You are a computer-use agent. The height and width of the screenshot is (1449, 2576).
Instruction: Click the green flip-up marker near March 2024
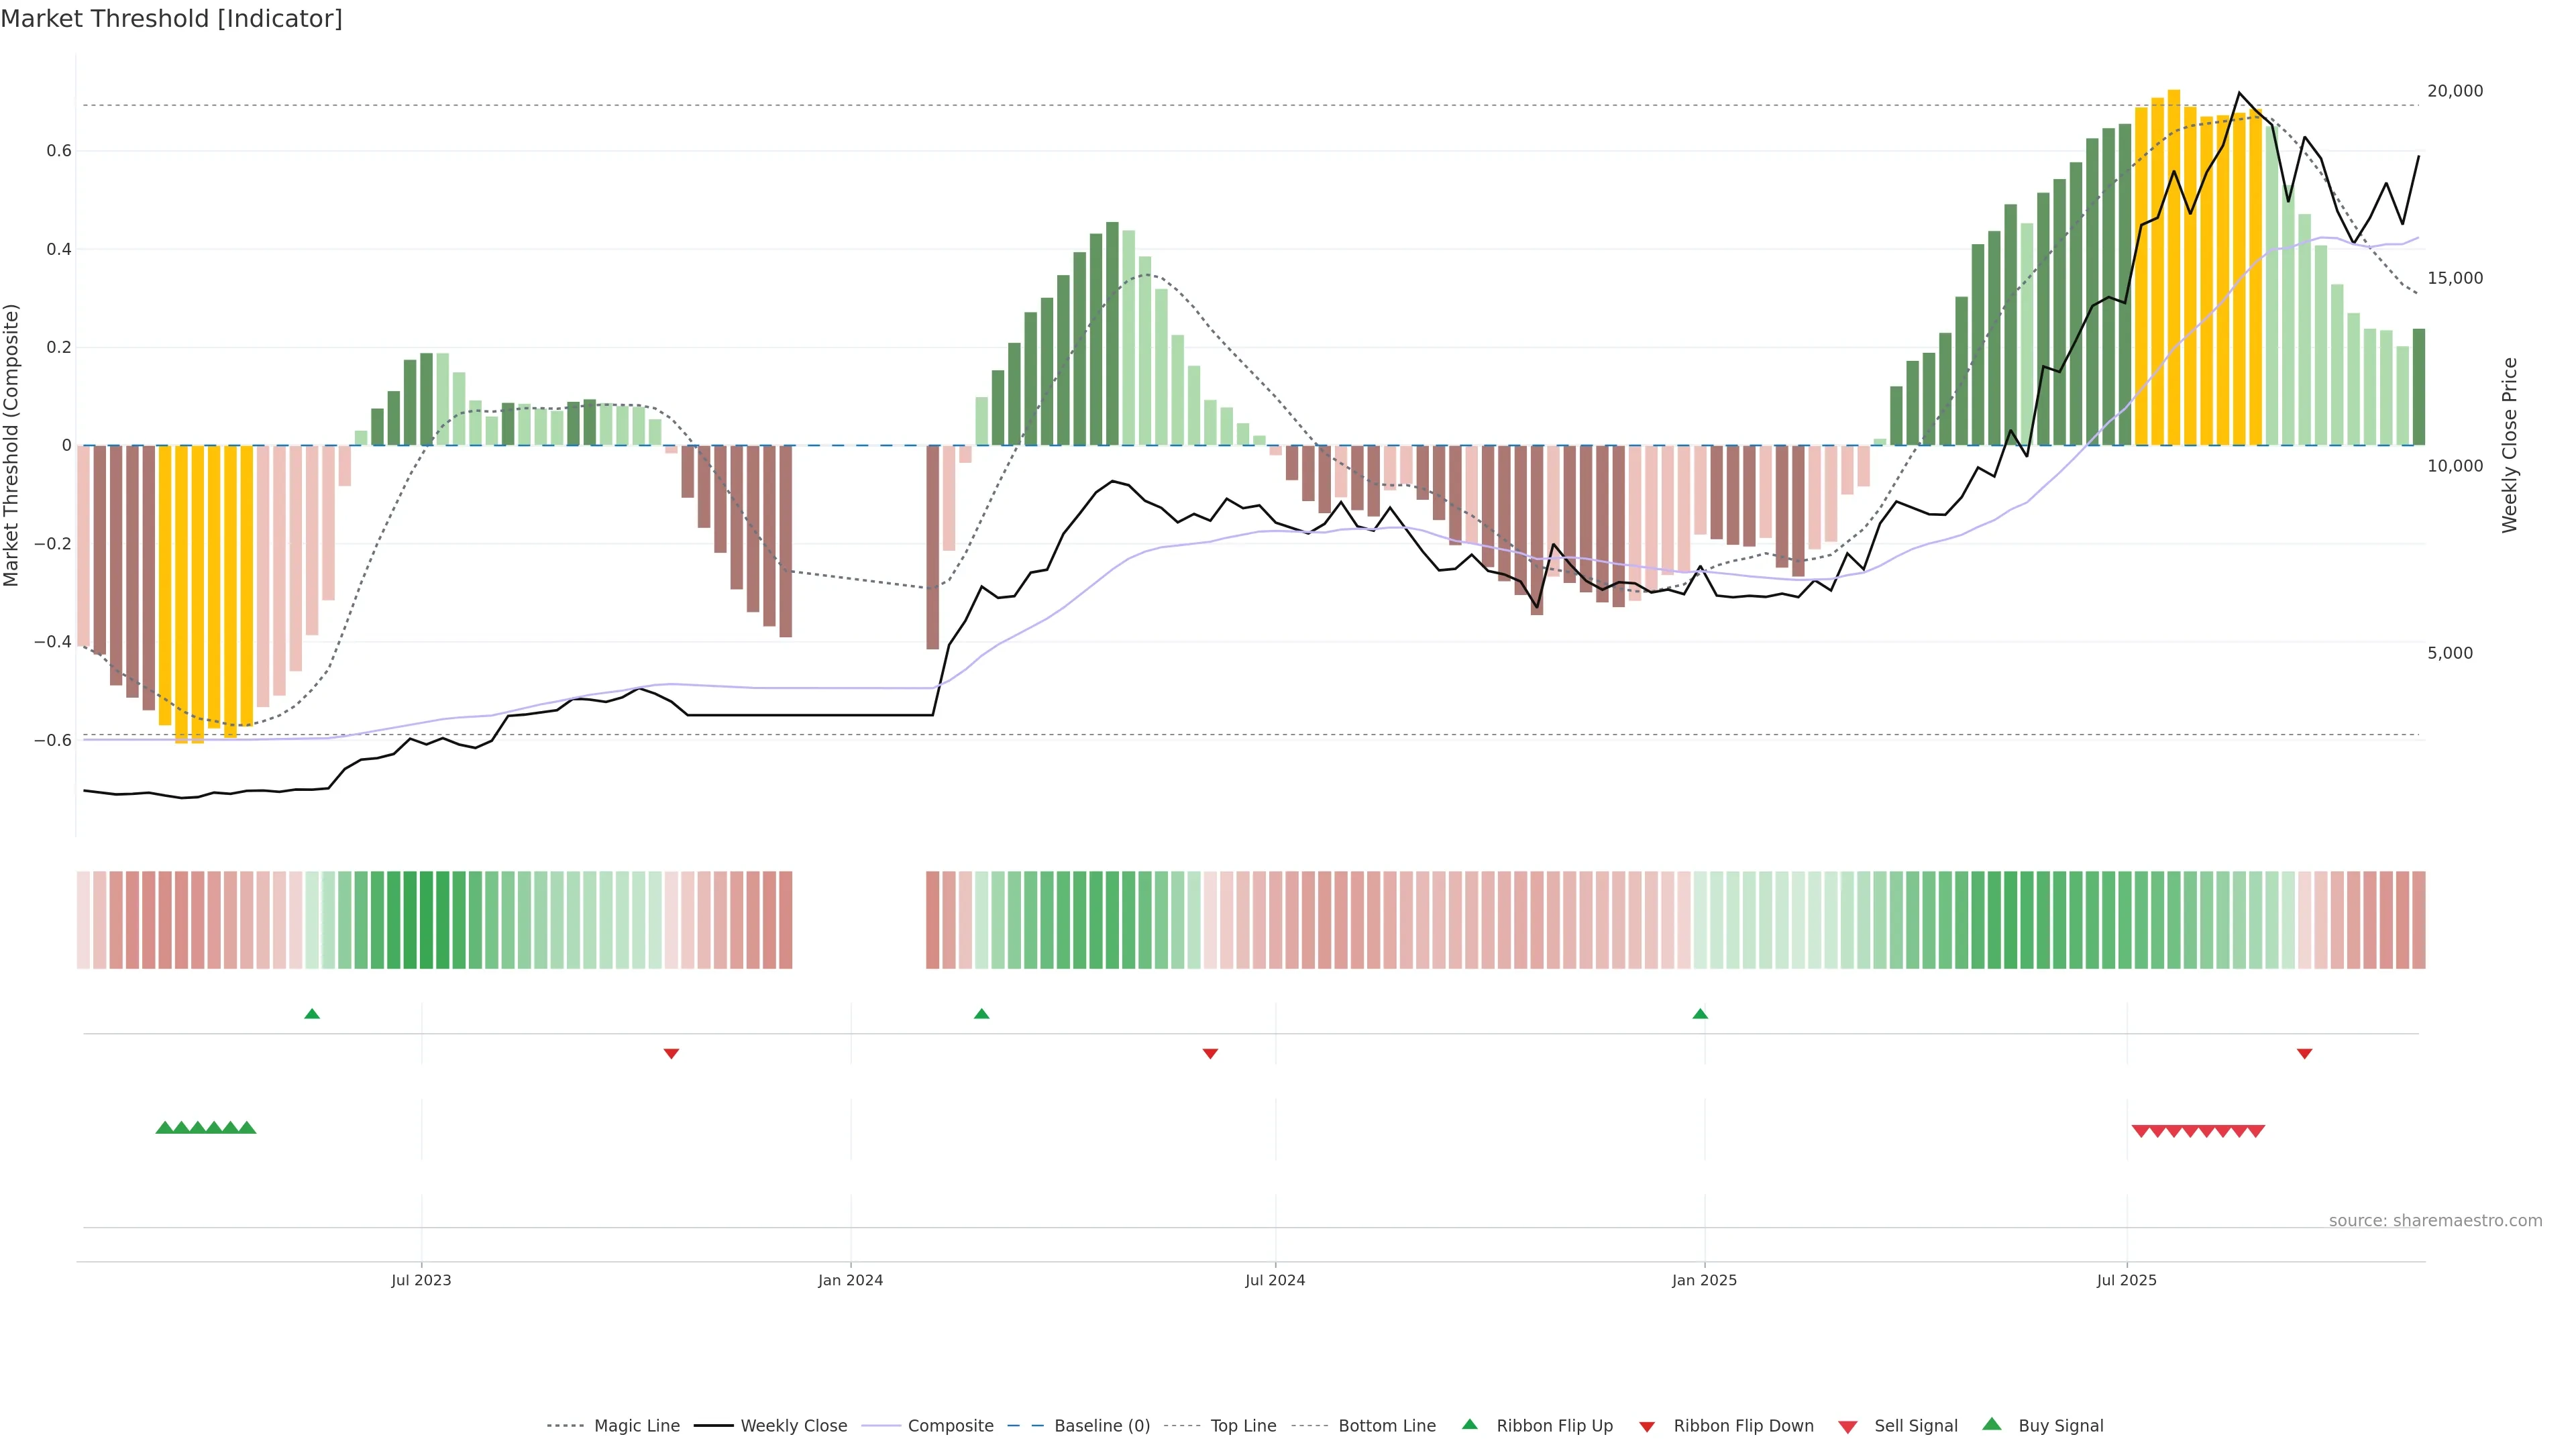click(x=982, y=1014)
